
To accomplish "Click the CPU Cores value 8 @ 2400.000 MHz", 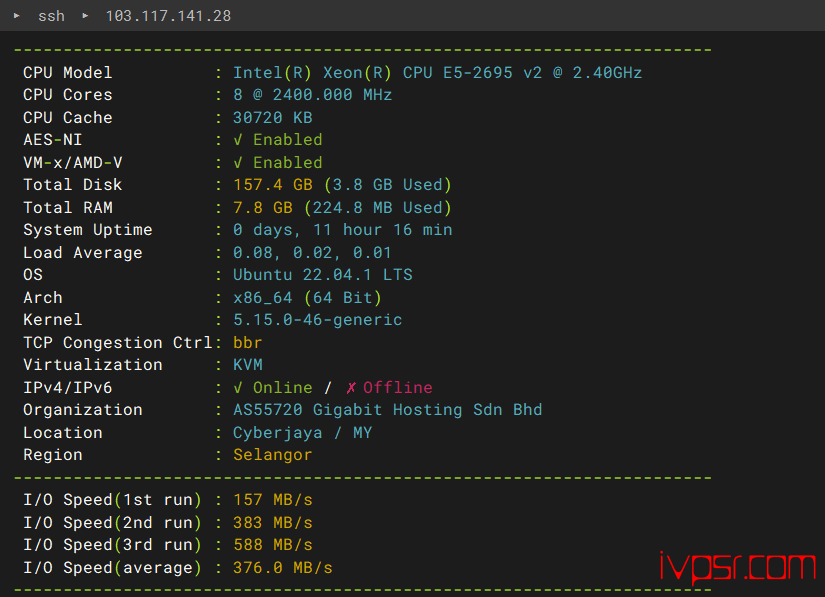I will tap(313, 95).
